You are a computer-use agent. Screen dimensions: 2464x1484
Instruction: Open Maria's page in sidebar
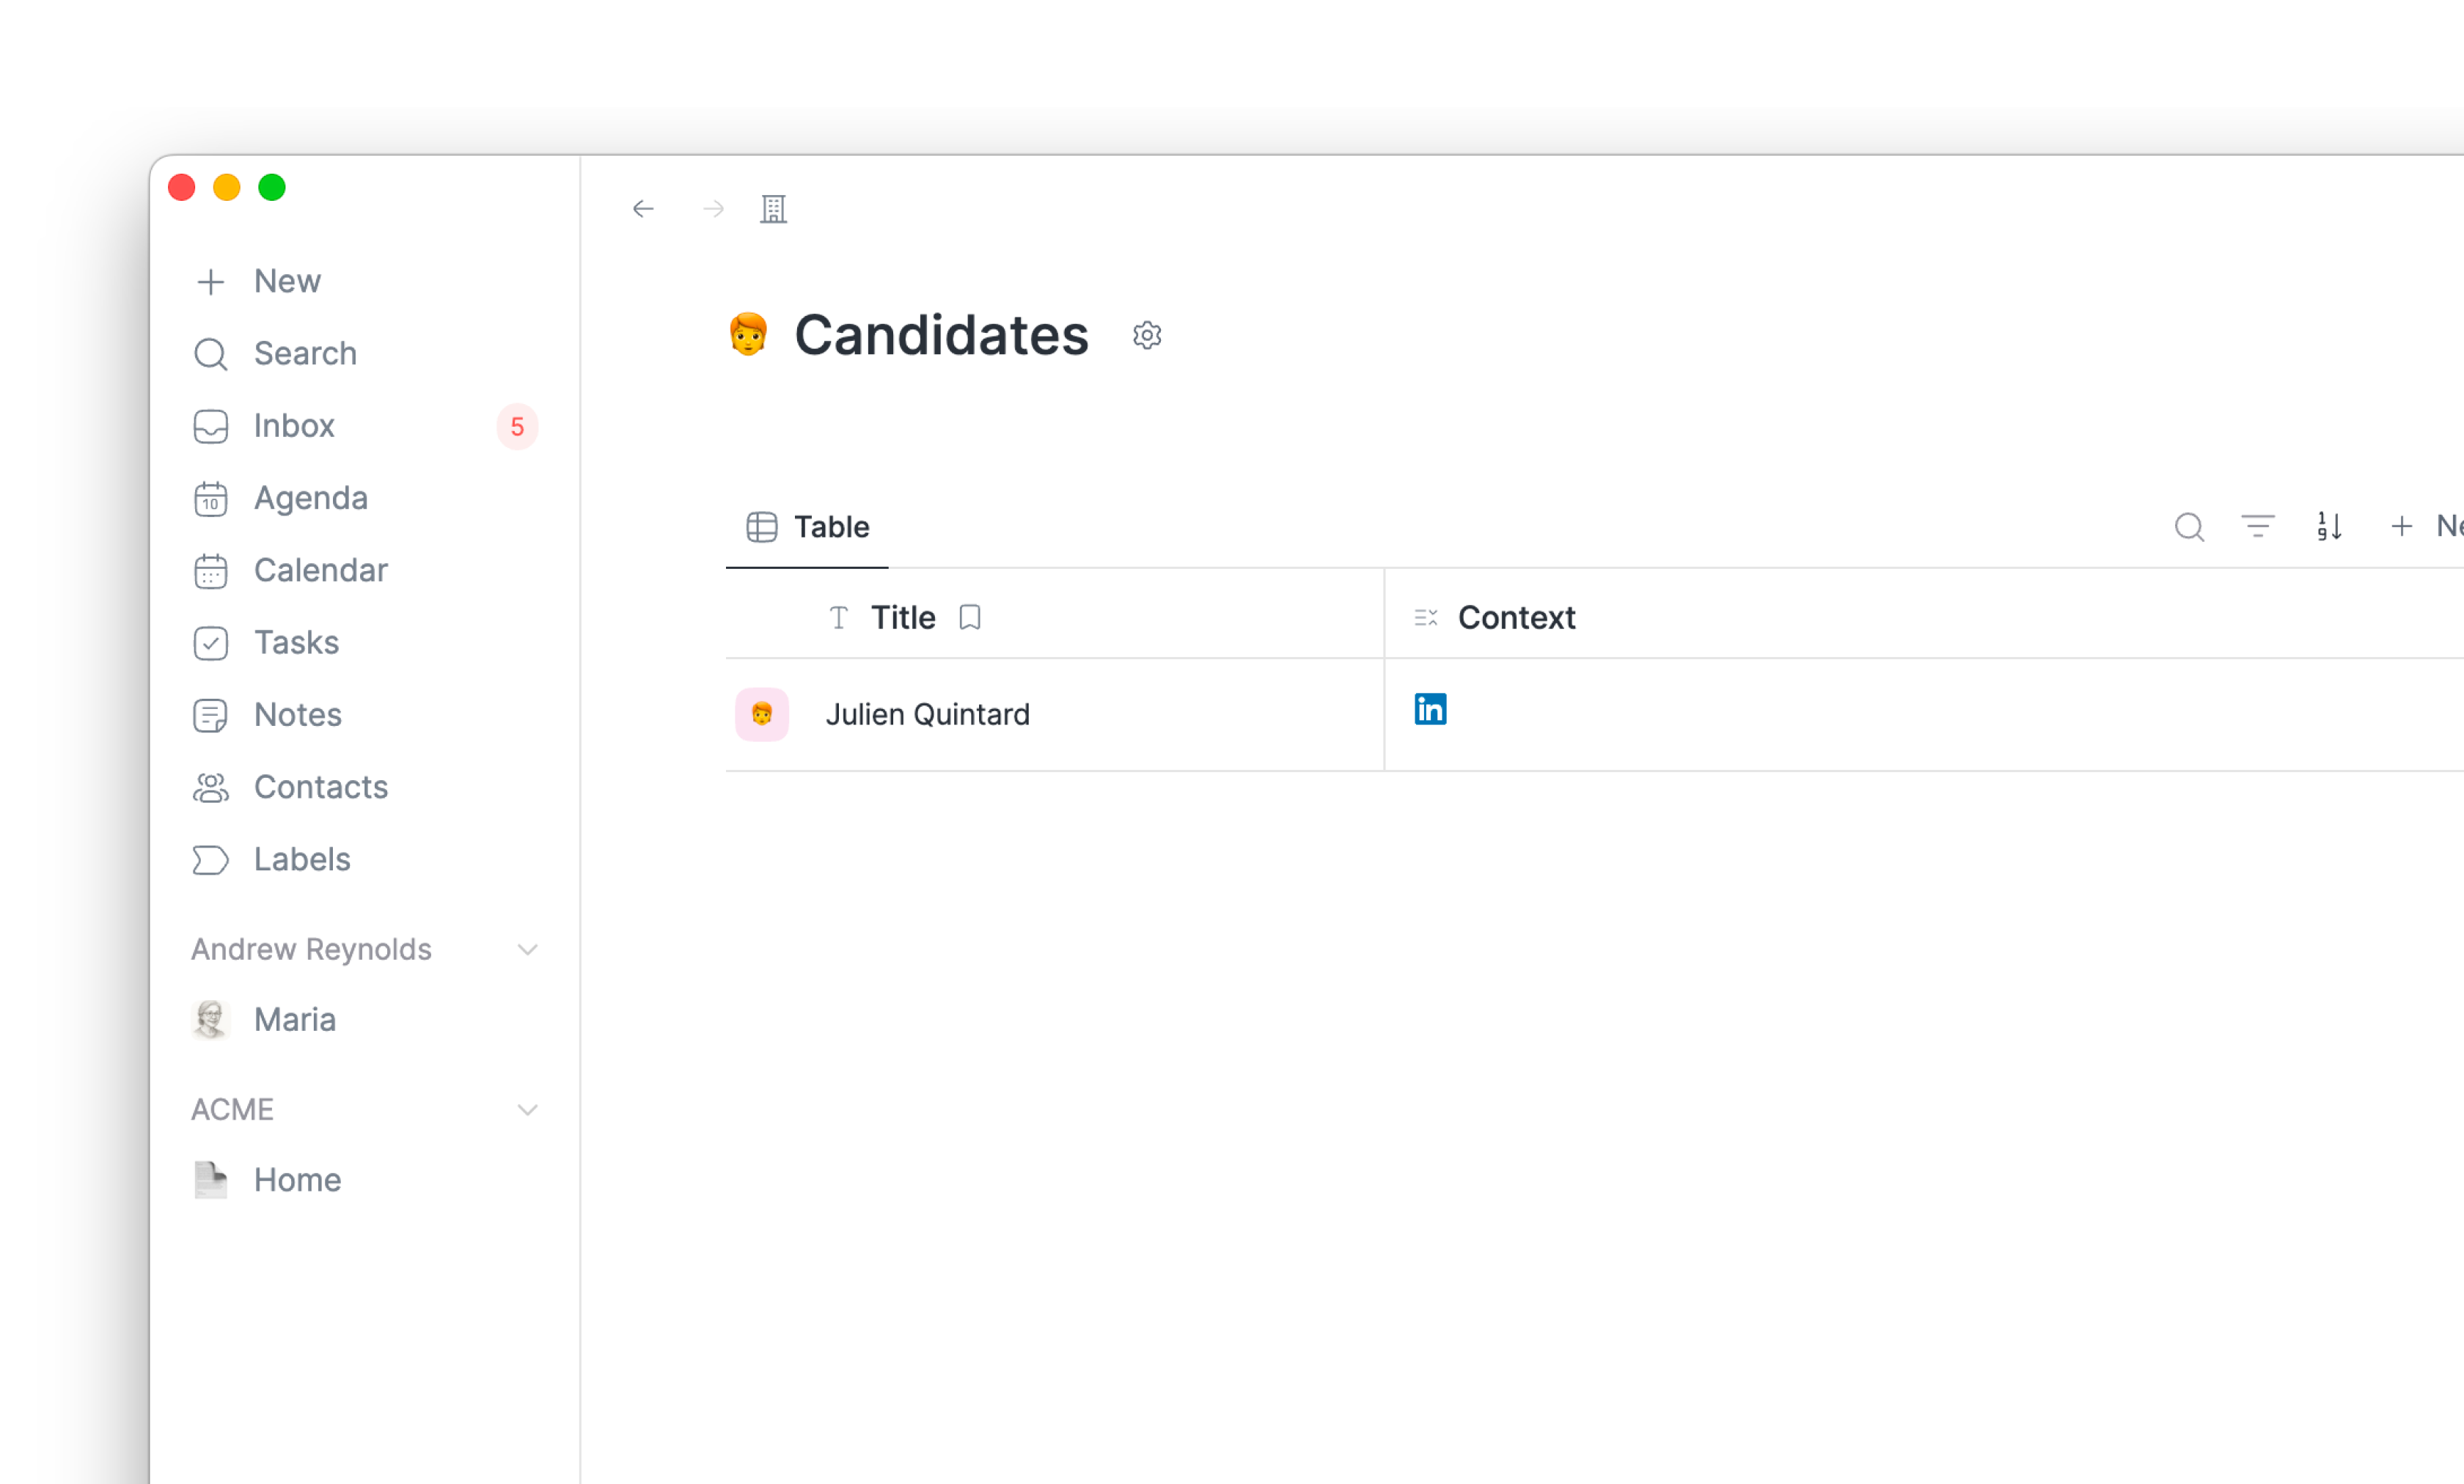365,1019
